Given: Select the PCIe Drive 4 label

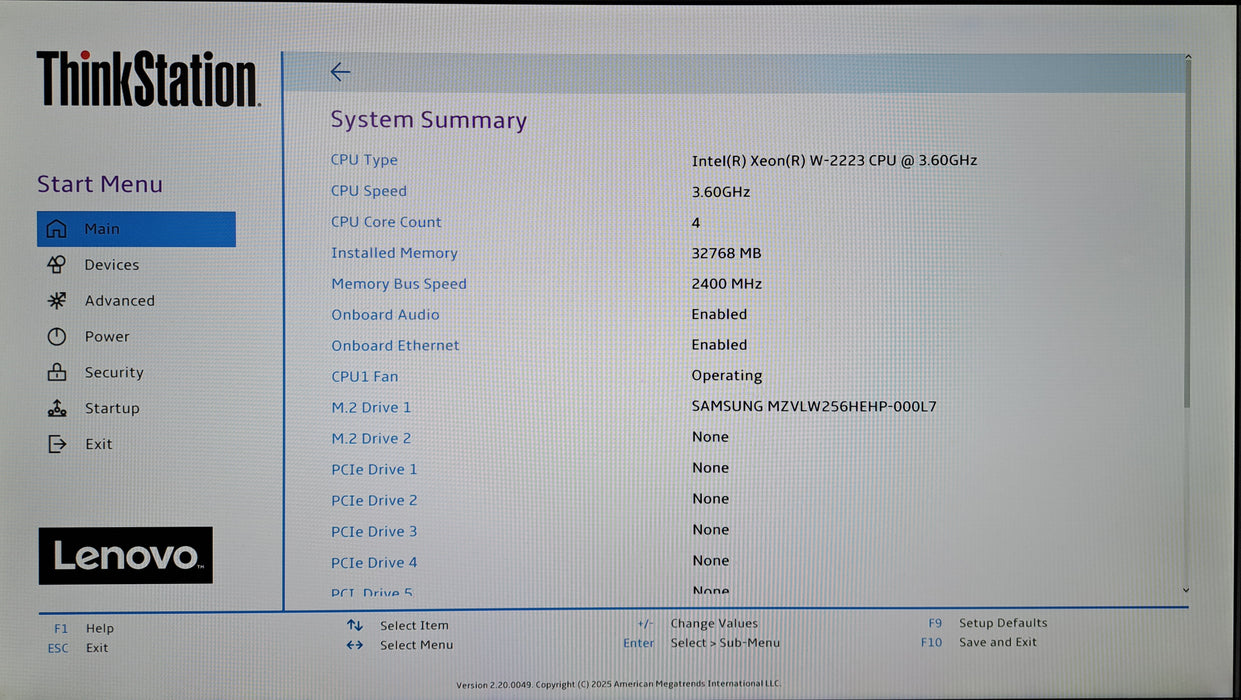Looking at the screenshot, I should pyautogui.click(x=374, y=563).
